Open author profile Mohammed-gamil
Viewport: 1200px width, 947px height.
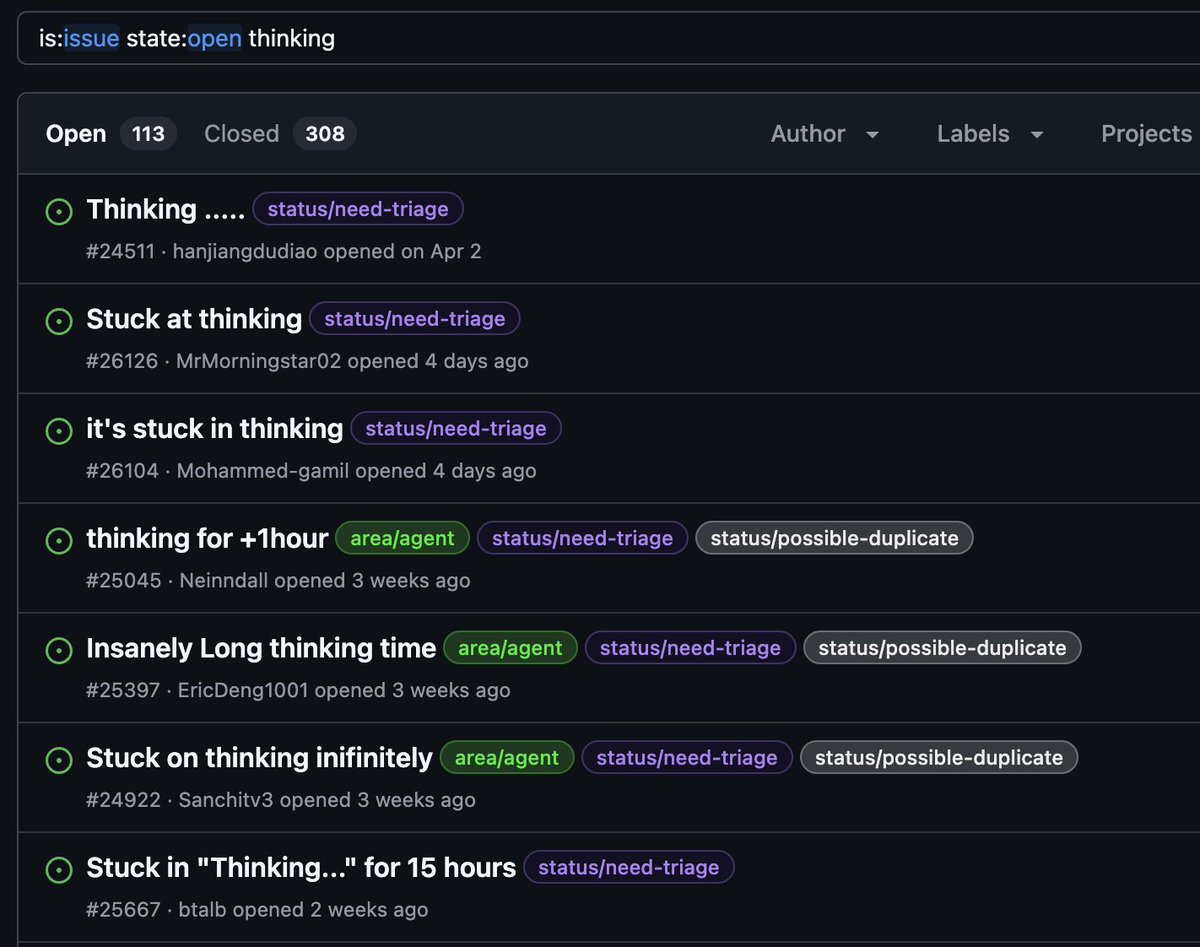pyautogui.click(x=263, y=471)
